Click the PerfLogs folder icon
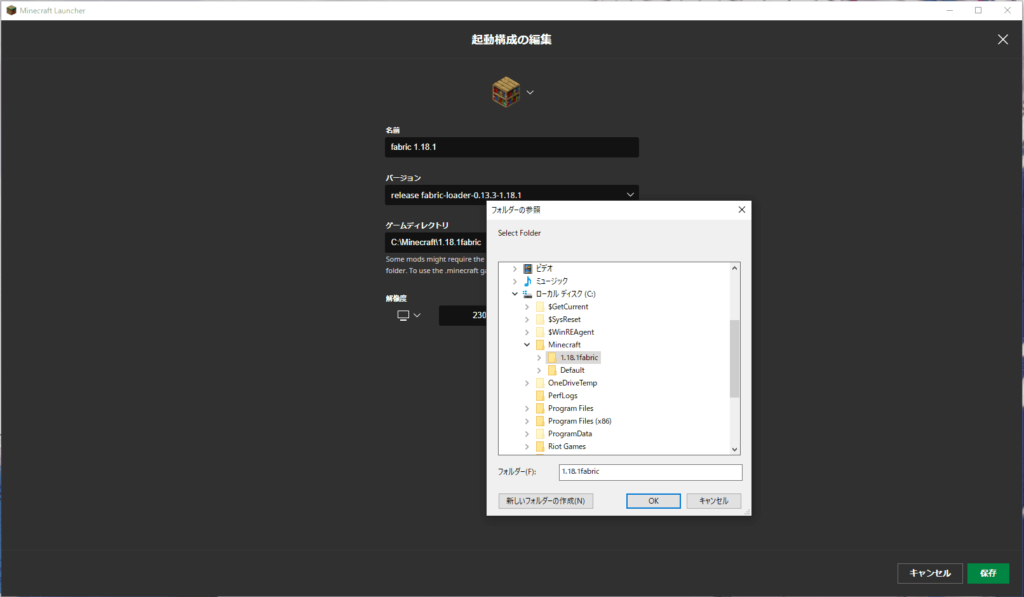Screen dimensions: 1024x597 [x=540, y=396]
